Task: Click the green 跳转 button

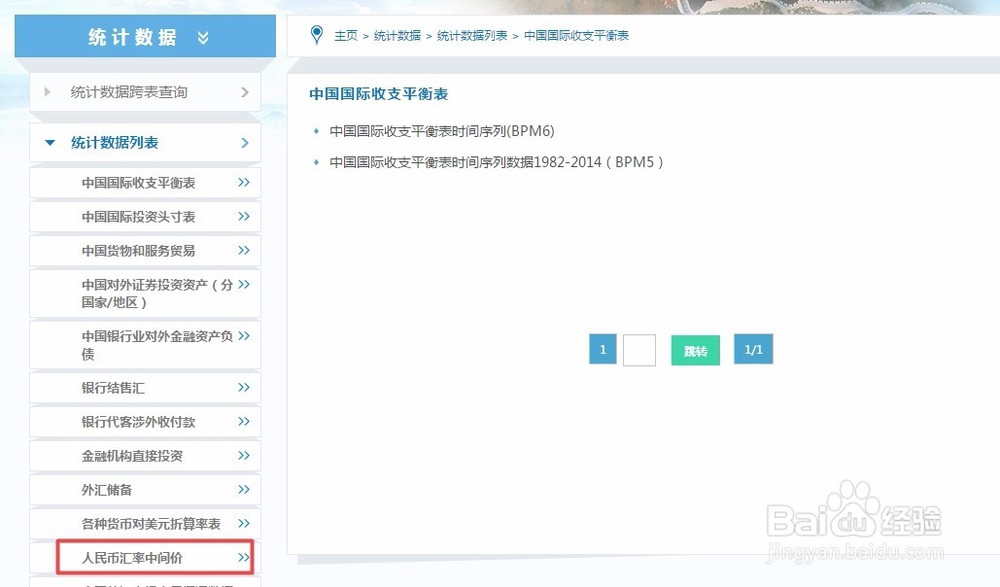Action: 695,349
